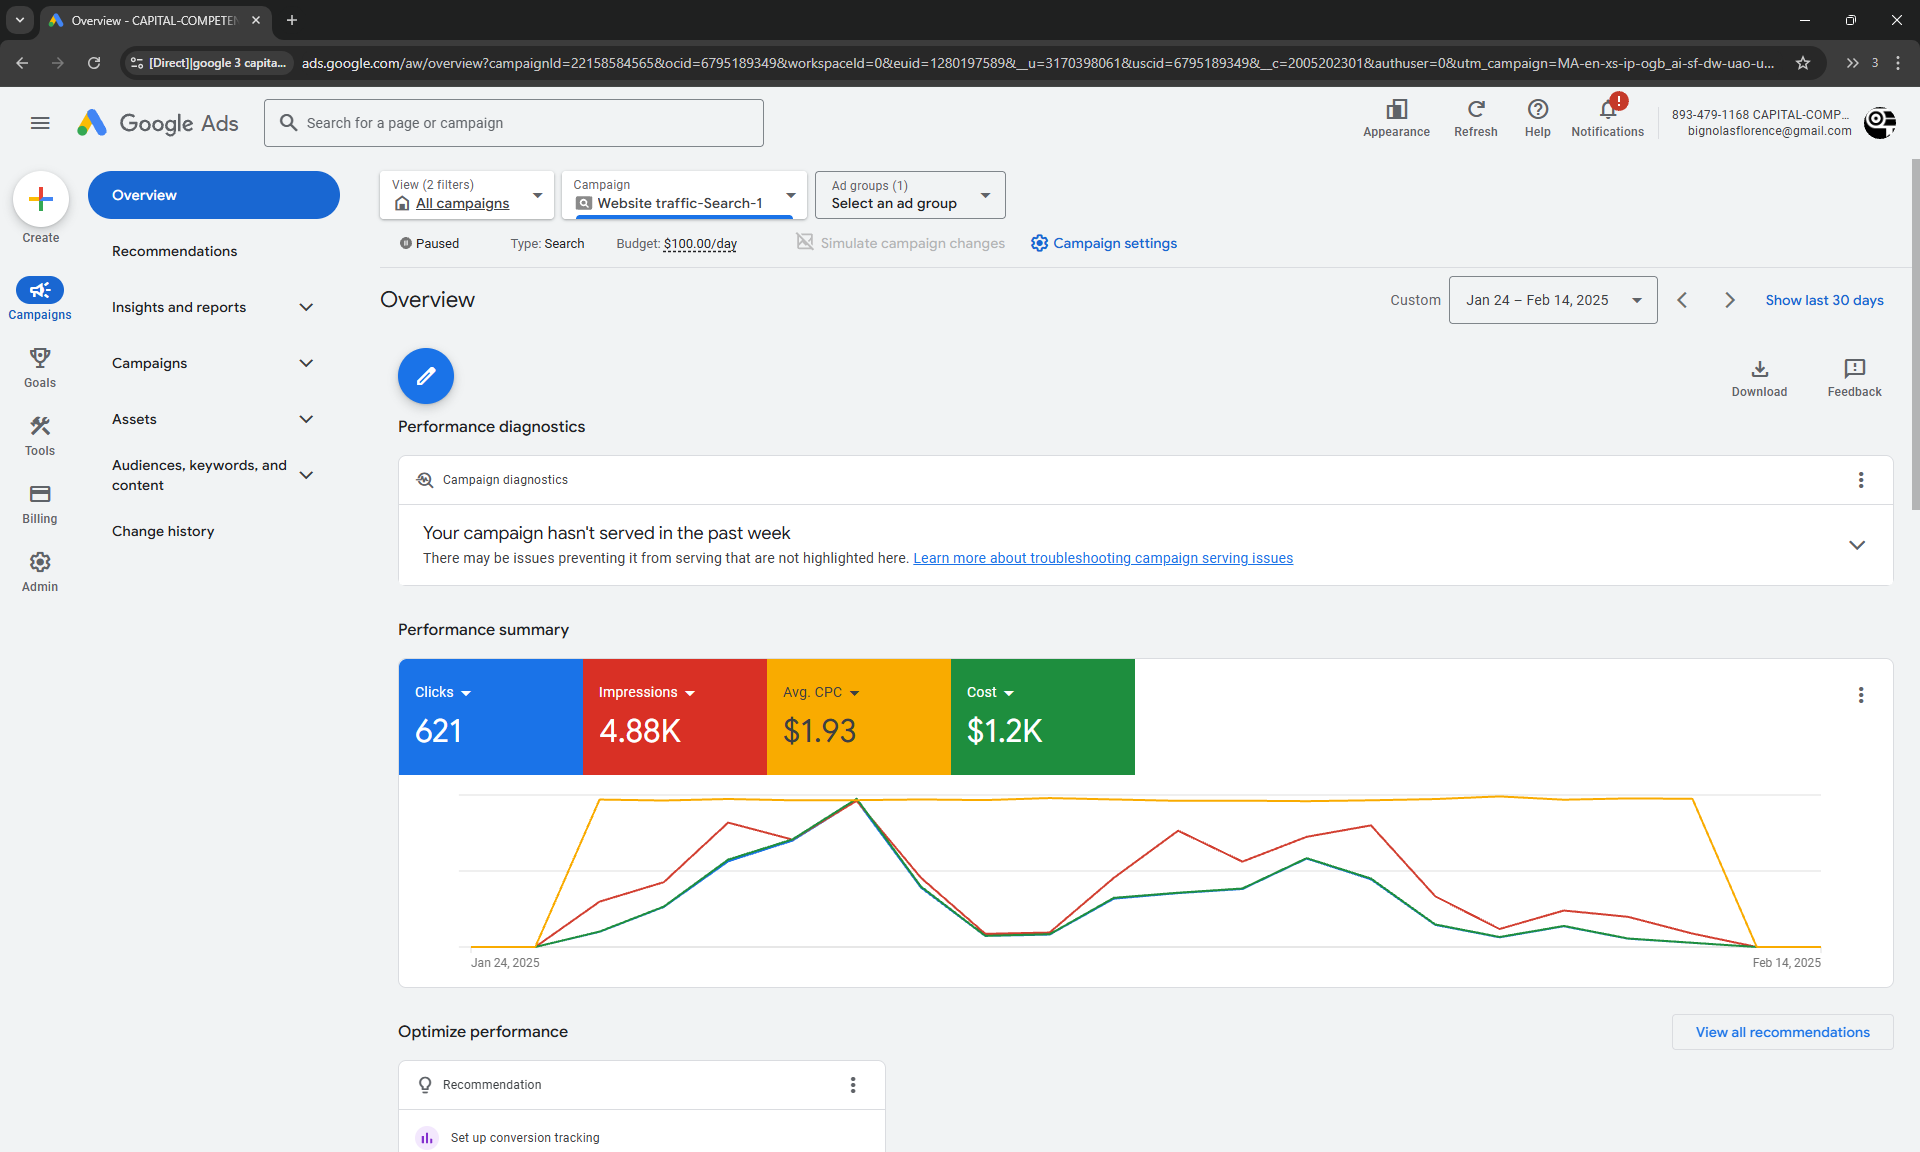Click the Admin gear icon
This screenshot has height=1152, width=1920.
tap(40, 561)
